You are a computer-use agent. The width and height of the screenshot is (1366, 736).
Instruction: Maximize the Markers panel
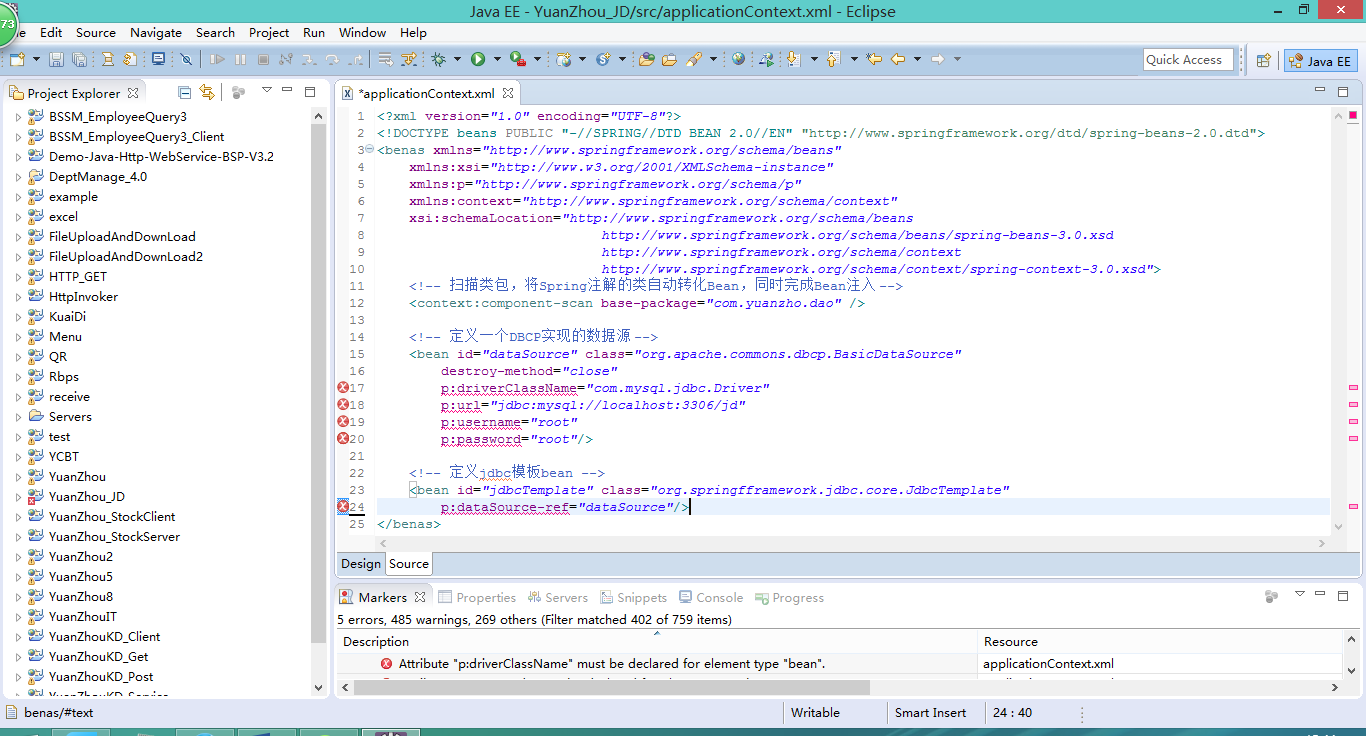pos(1345,595)
